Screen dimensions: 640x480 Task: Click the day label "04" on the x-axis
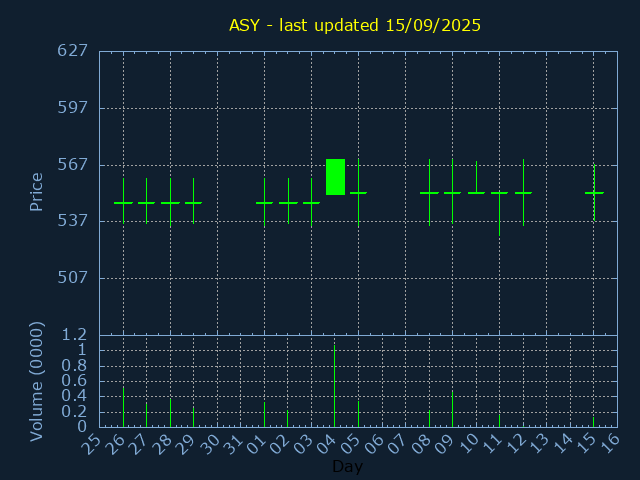coord(327,444)
